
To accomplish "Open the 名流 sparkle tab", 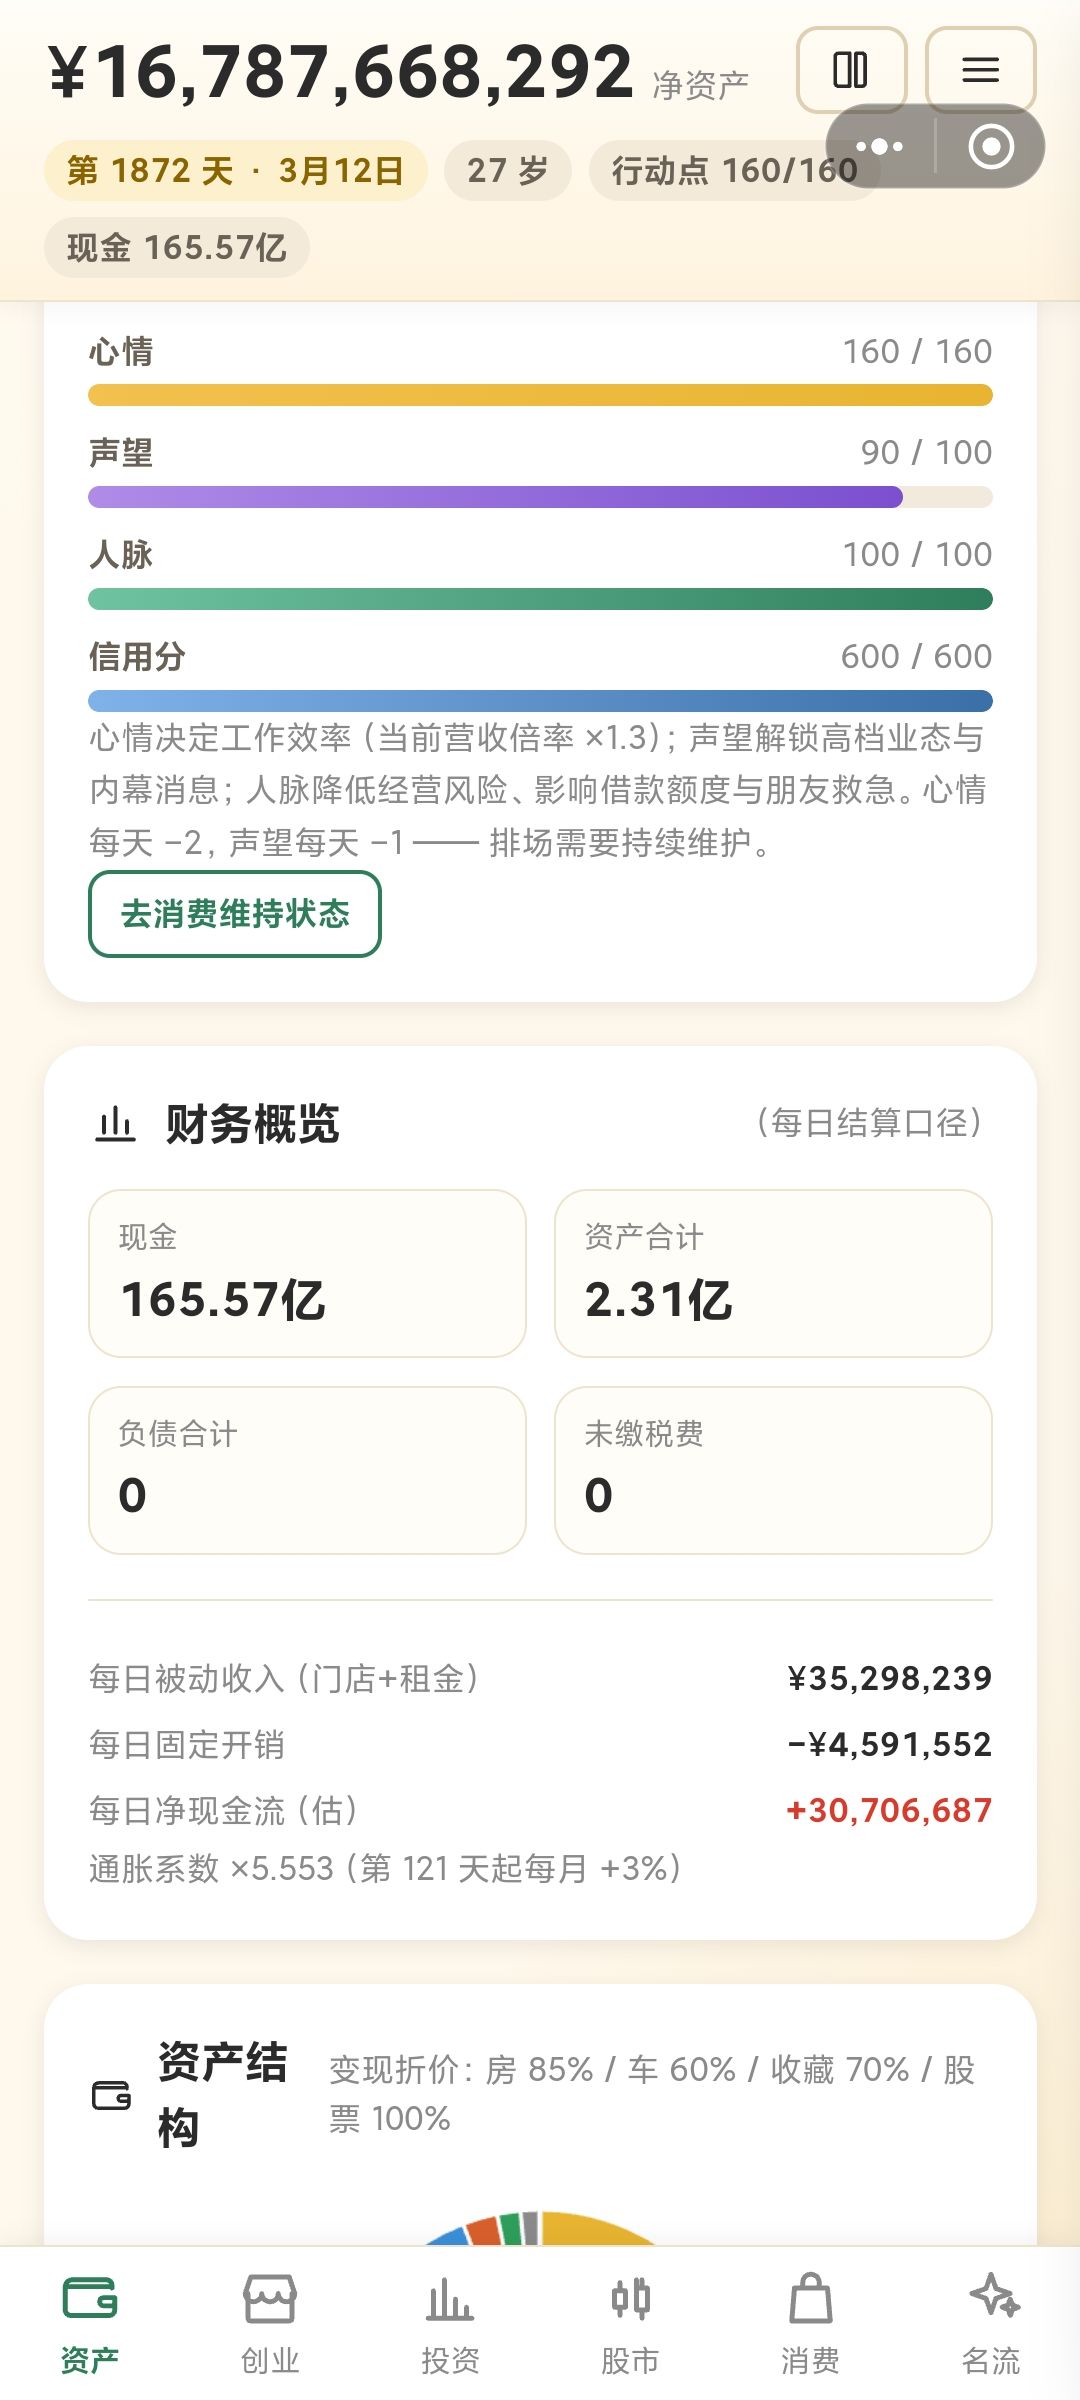I will click(x=991, y=2324).
